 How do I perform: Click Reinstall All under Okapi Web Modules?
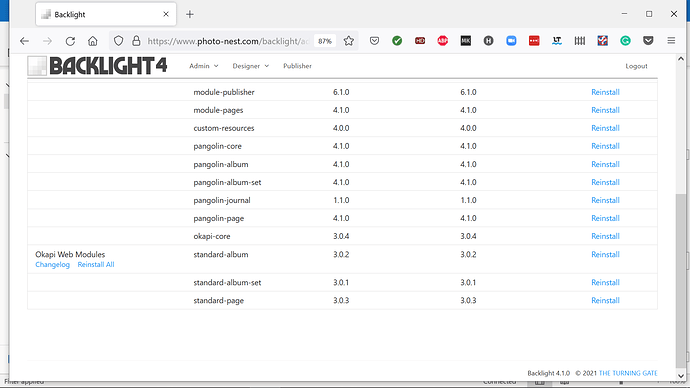point(96,264)
